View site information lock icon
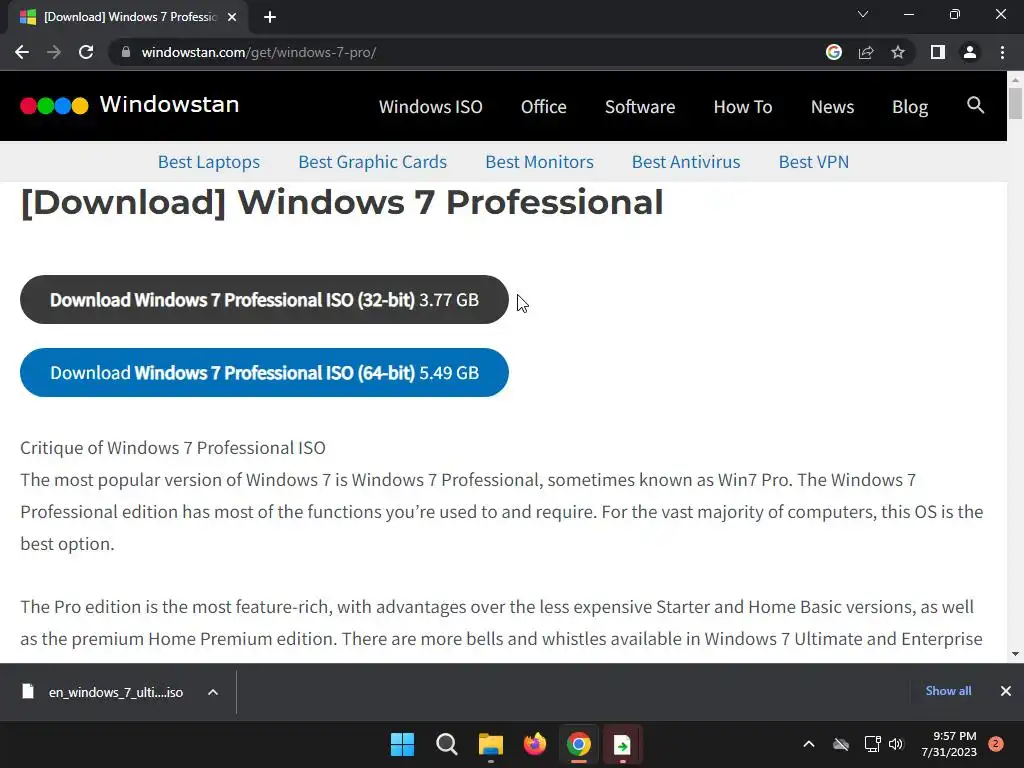The height and width of the screenshot is (768, 1024). (x=126, y=52)
